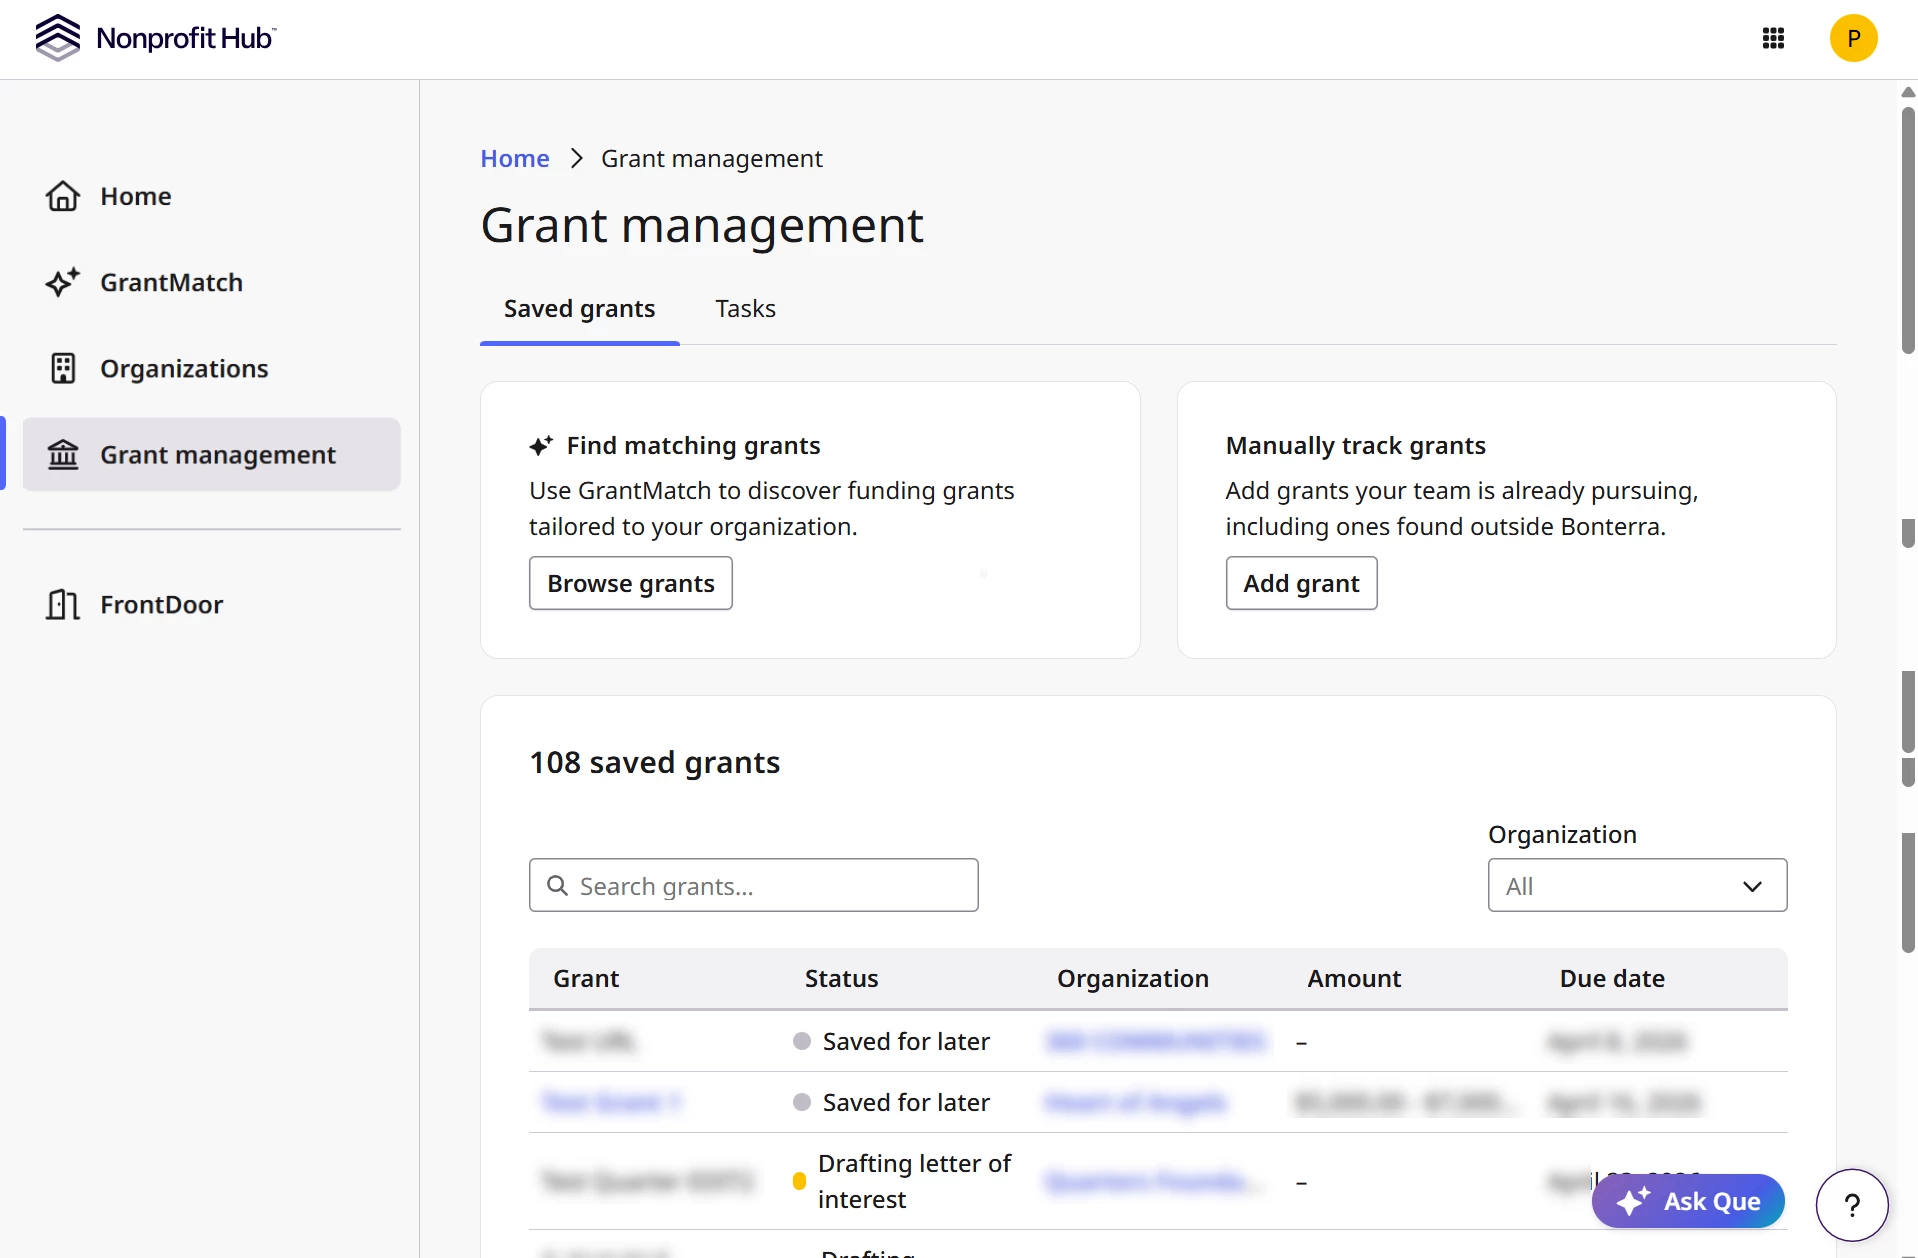Sort by the Grant column header
The height and width of the screenshot is (1258, 1918).
point(586,978)
